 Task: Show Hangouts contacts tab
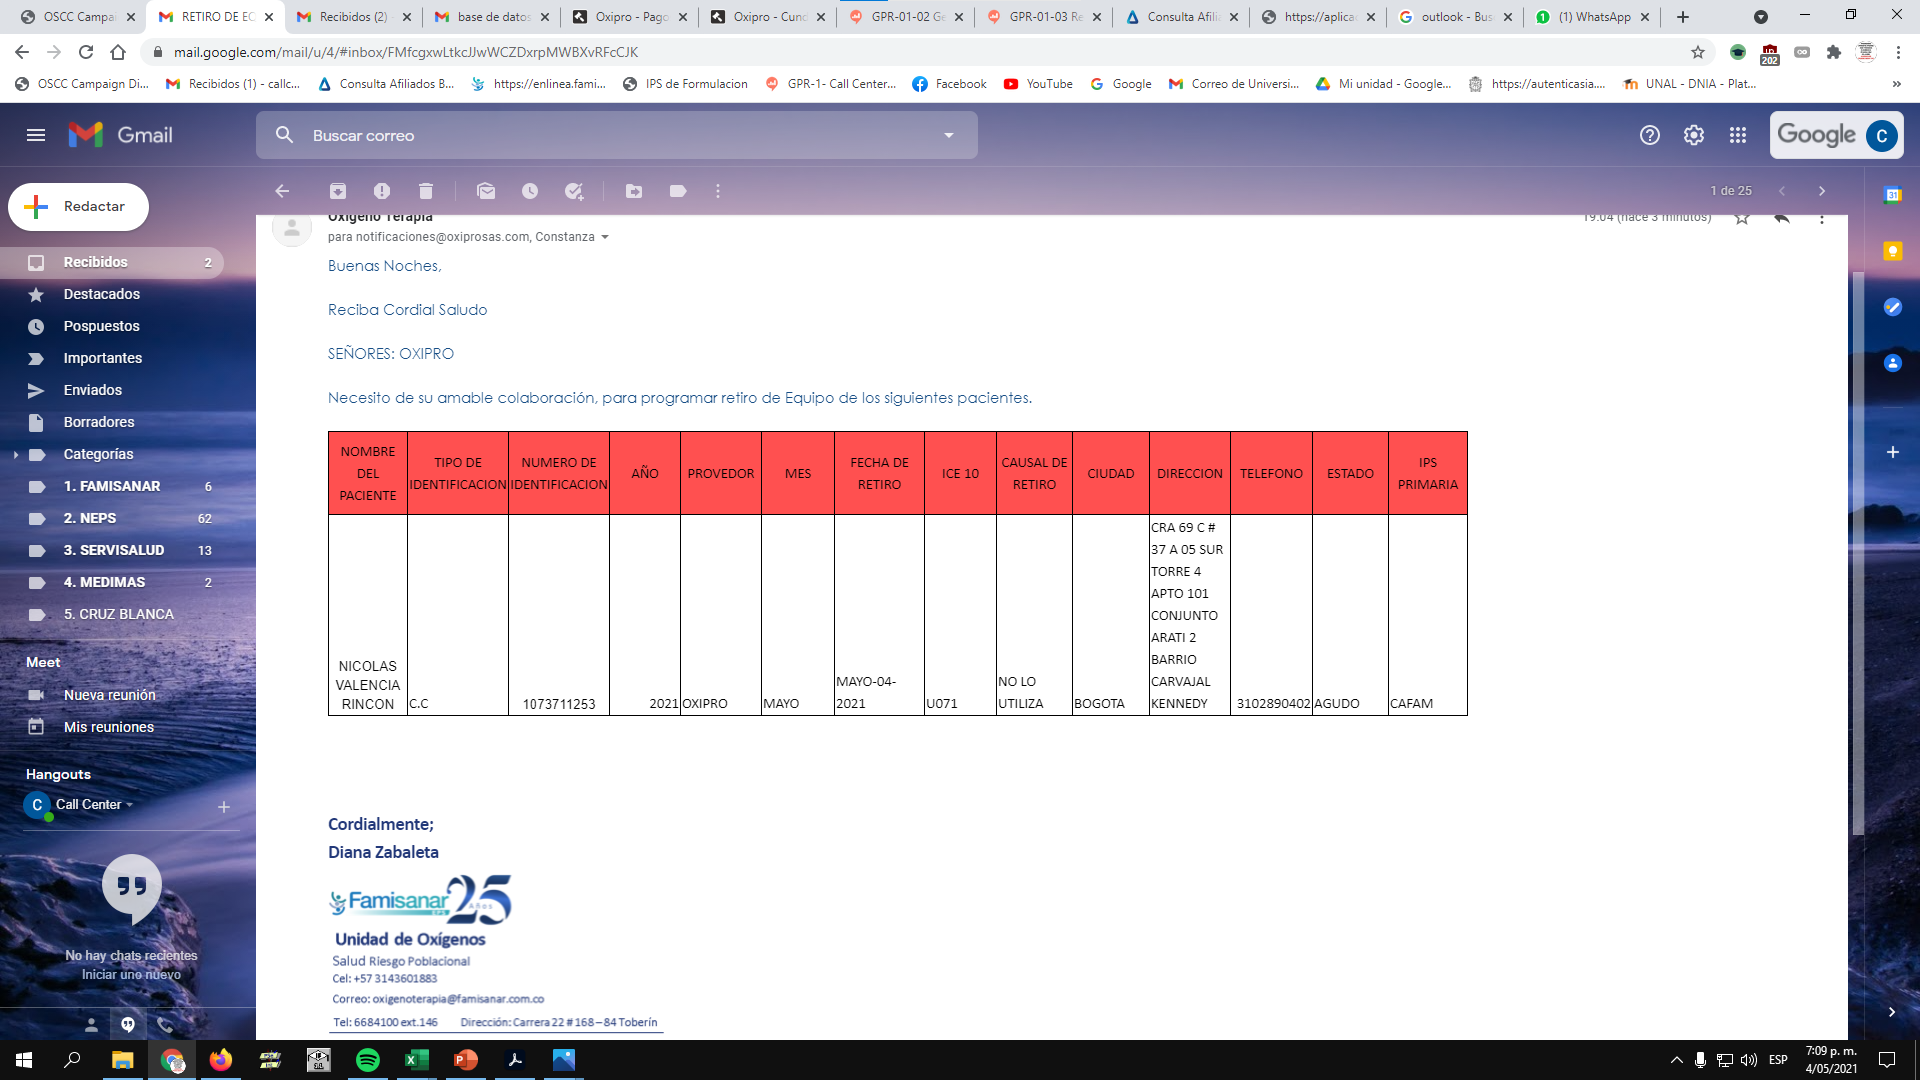[91, 1024]
